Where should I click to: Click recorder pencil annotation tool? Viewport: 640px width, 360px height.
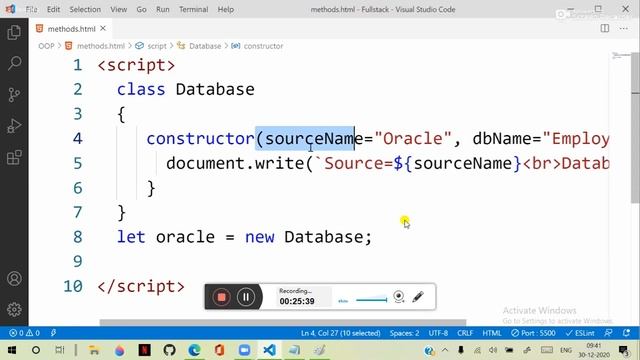[418, 297]
